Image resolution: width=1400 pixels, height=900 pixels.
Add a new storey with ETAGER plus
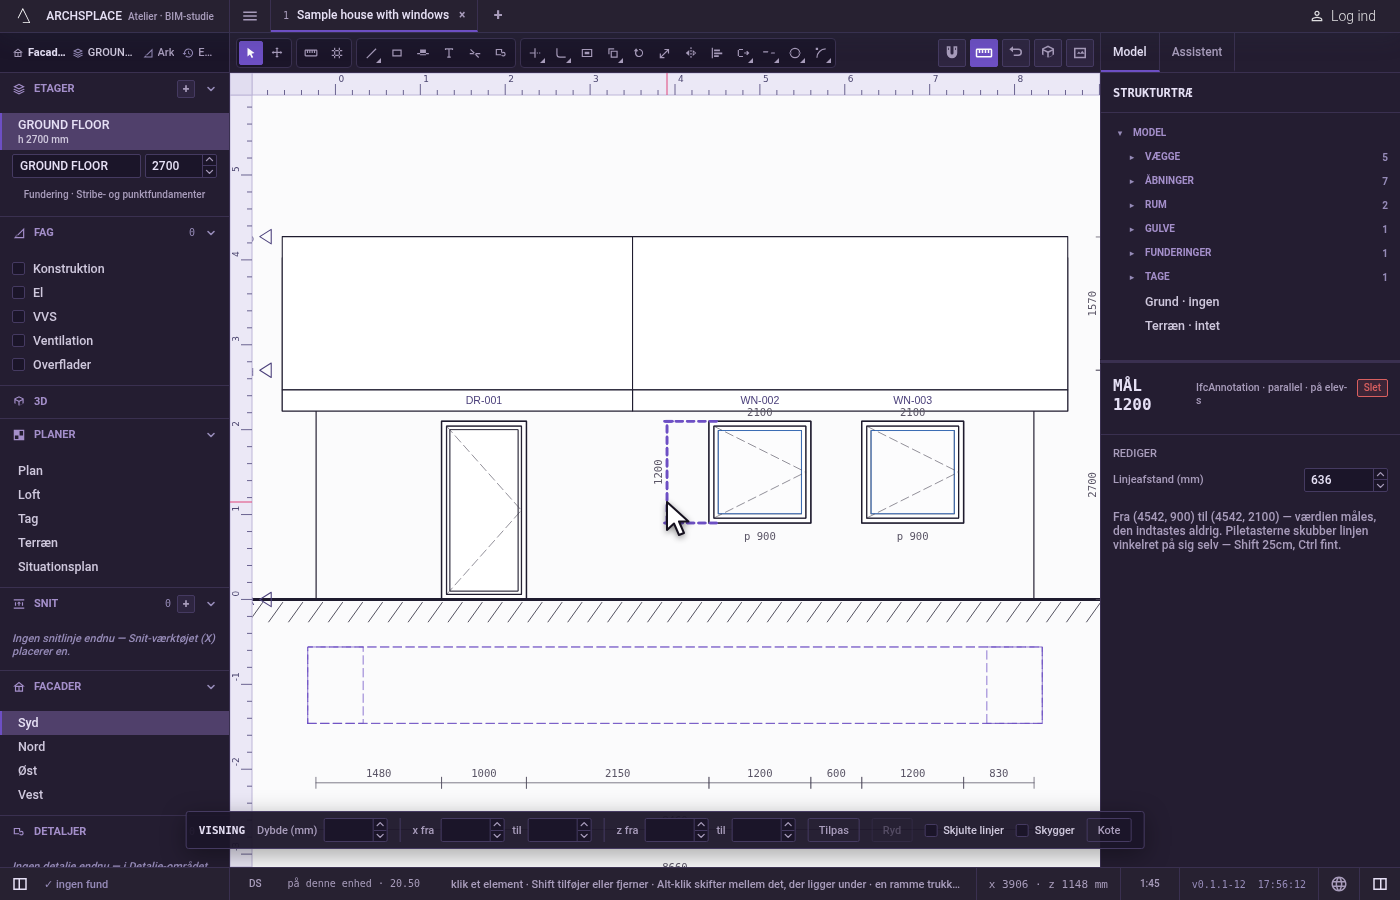pyautogui.click(x=186, y=89)
